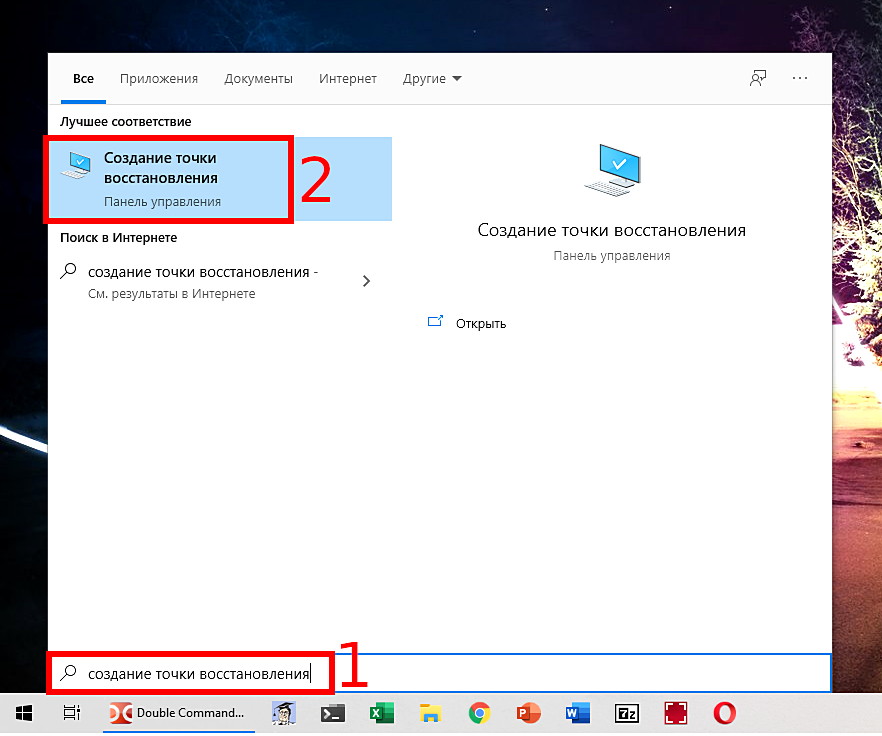
Task: Launch Google Chrome from the taskbar
Action: [x=479, y=713]
